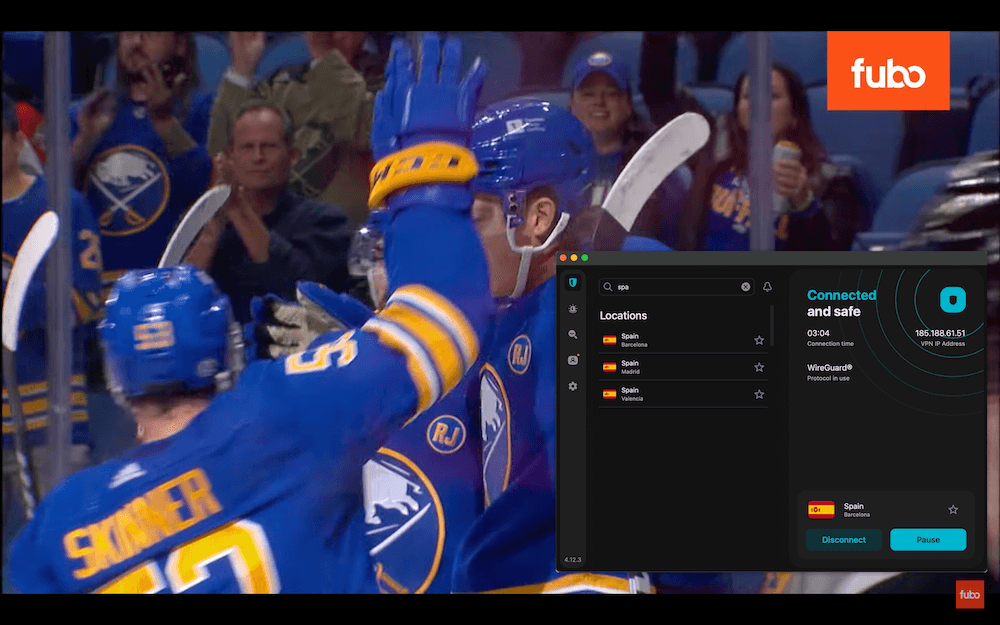Open the Antivirus bug icon in the sidebar

point(573,309)
